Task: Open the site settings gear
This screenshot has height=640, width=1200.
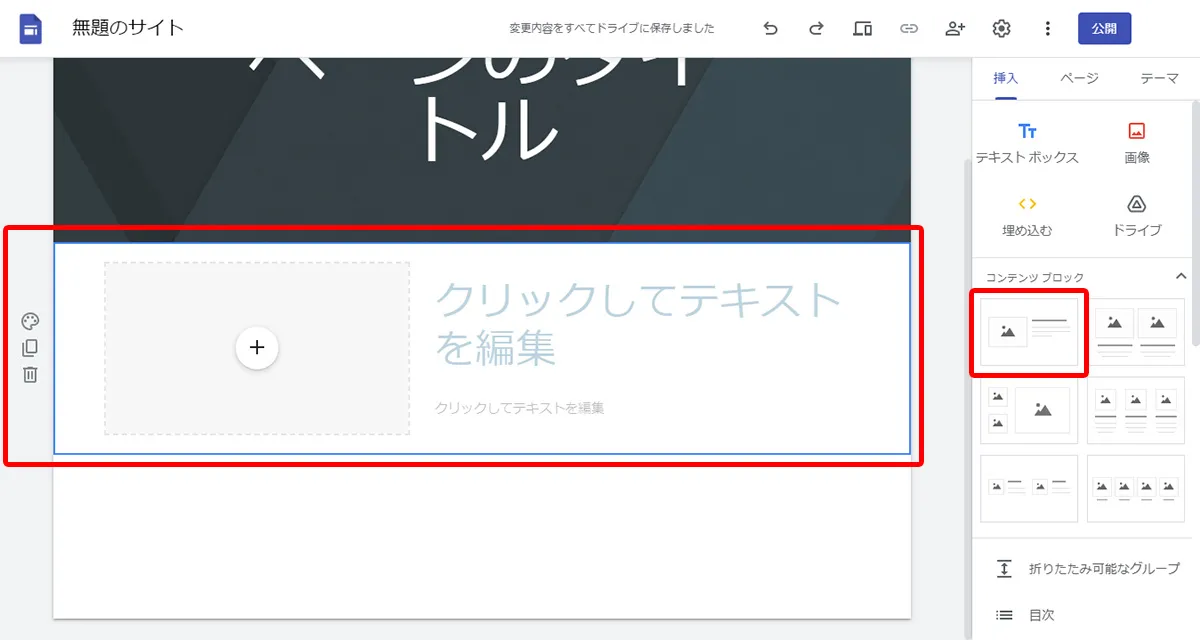Action: click(x=1000, y=29)
